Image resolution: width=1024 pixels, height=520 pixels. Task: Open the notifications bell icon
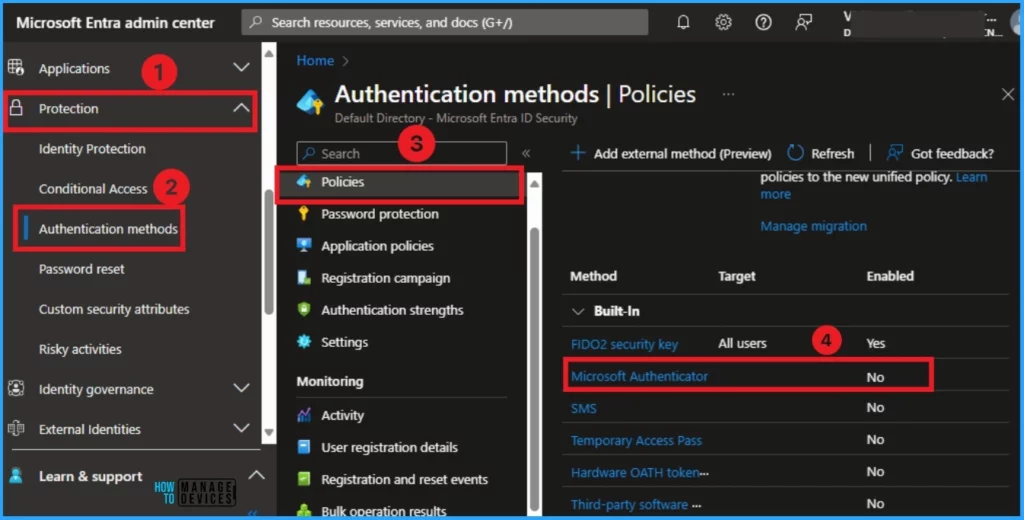[683, 22]
